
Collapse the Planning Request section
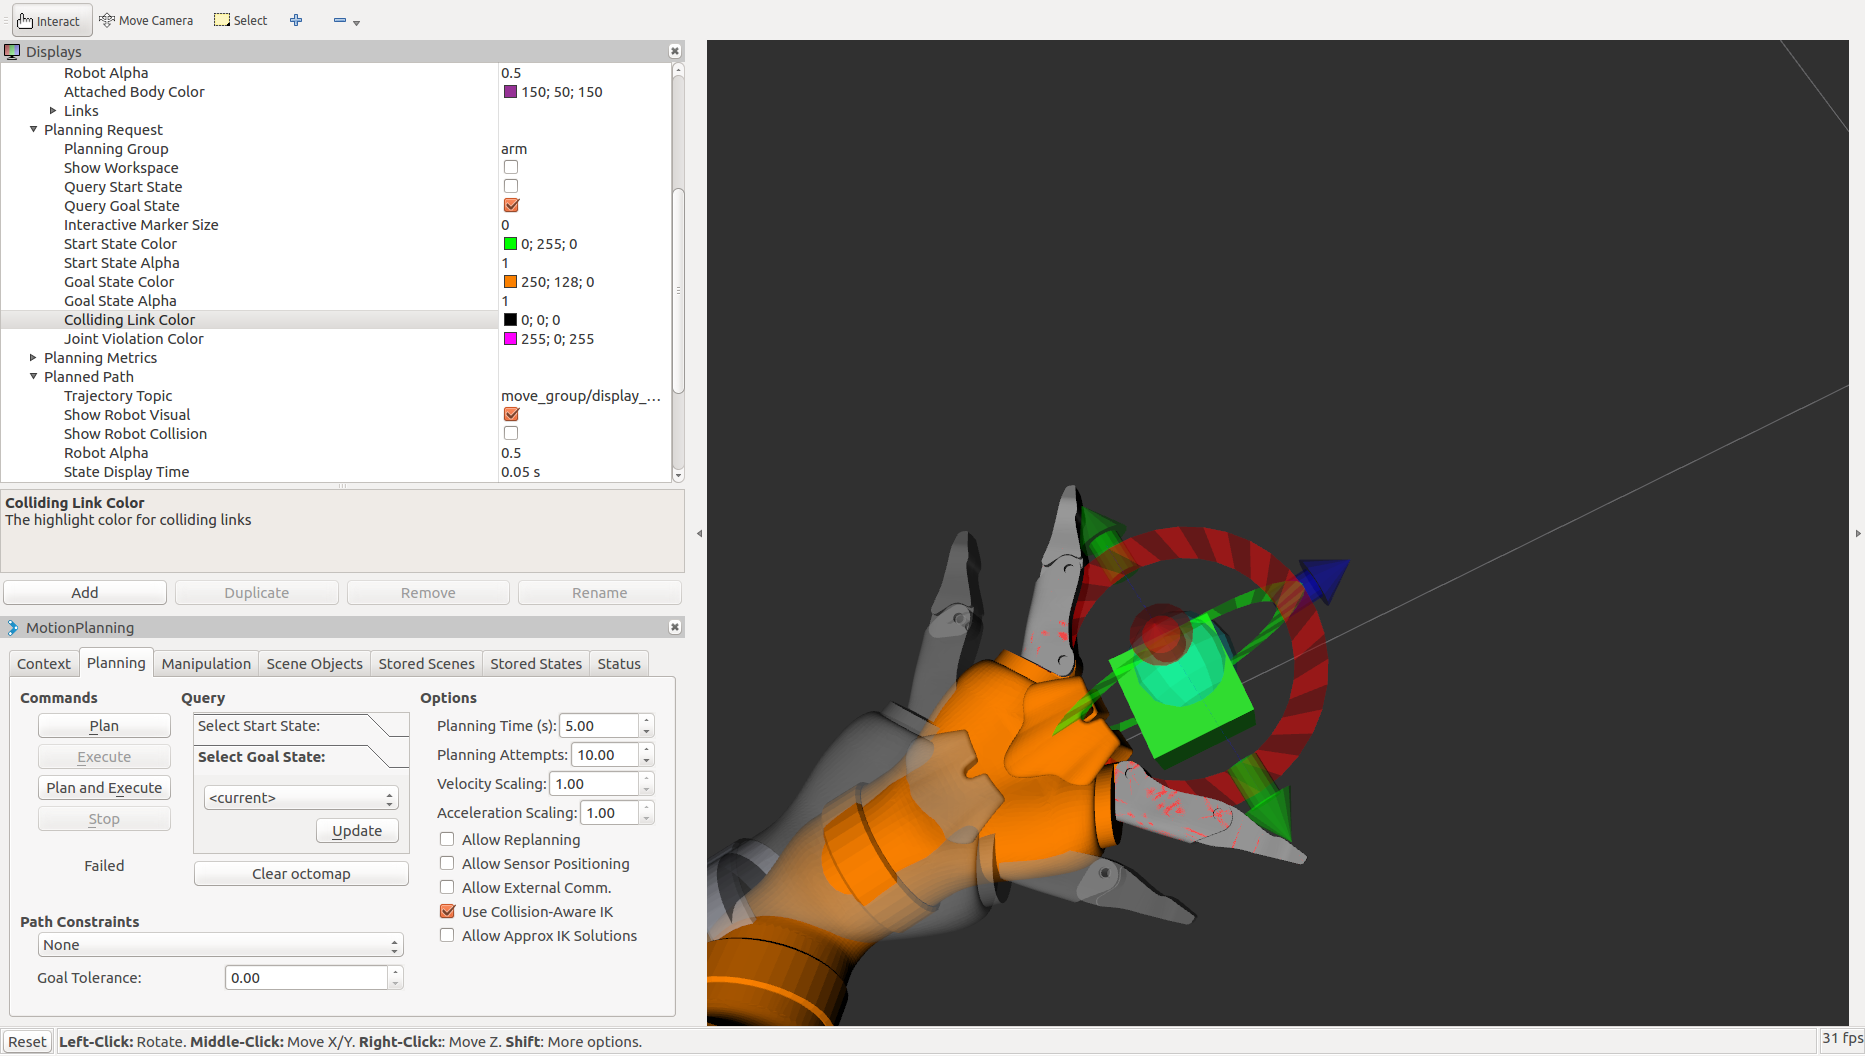click(33, 129)
